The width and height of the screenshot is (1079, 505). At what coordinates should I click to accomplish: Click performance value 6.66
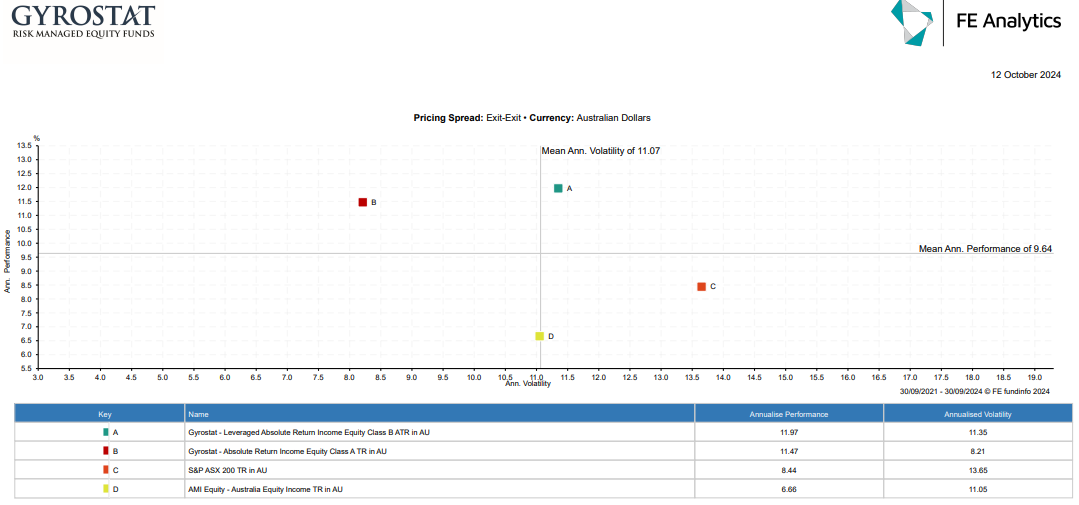pyautogui.click(x=789, y=489)
